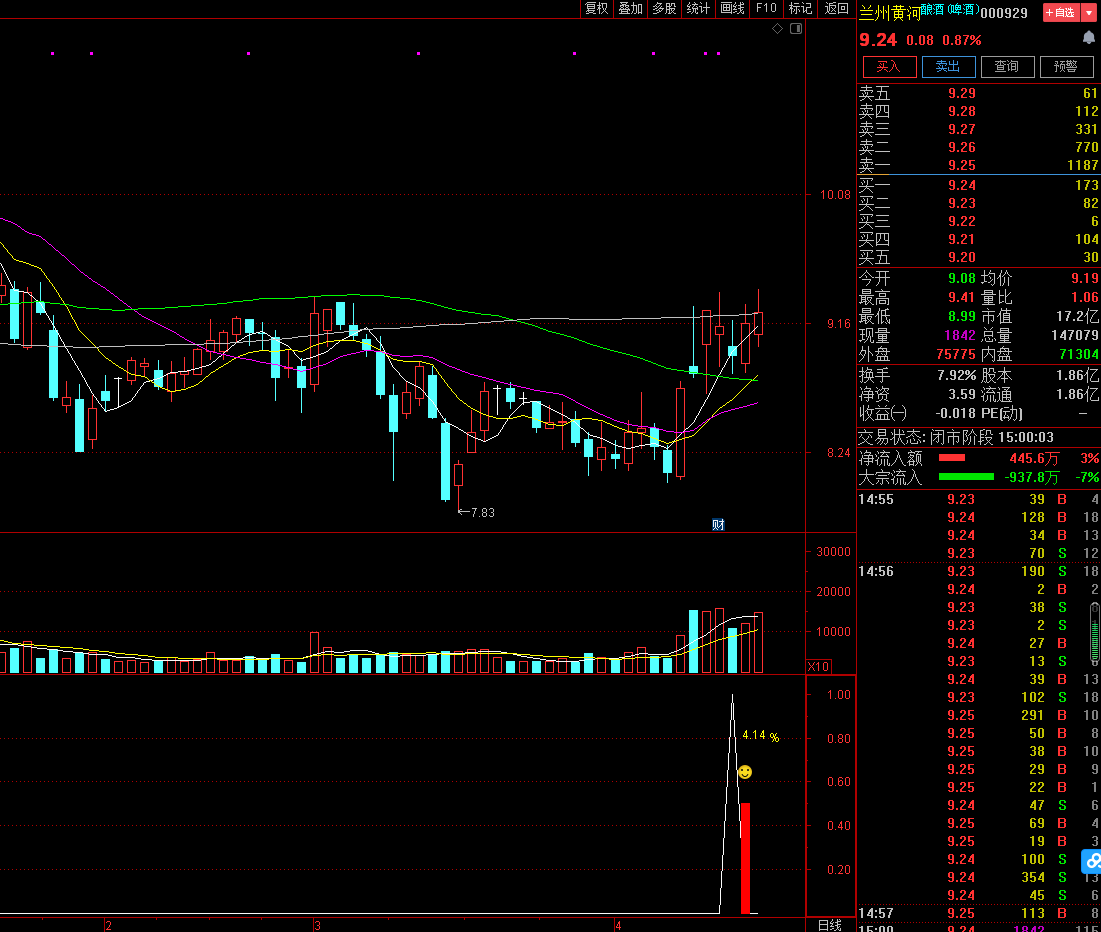The image size is (1101, 932).
Task: Click the 量比 value 1.06
Action: tap(1085, 298)
